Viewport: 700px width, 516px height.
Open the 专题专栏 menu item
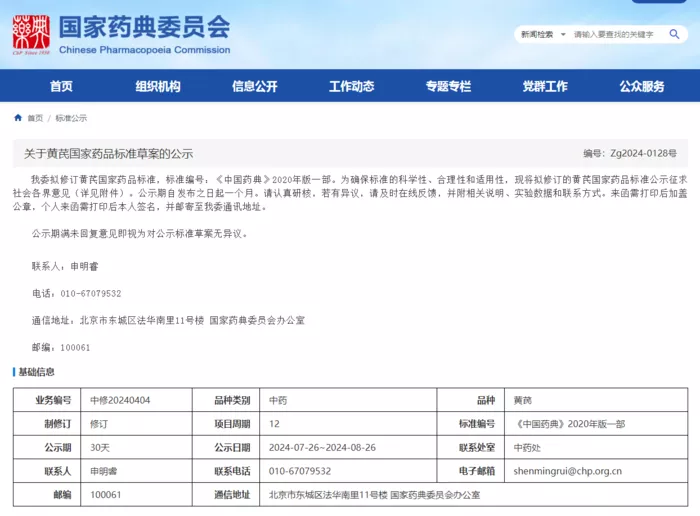coord(448,86)
